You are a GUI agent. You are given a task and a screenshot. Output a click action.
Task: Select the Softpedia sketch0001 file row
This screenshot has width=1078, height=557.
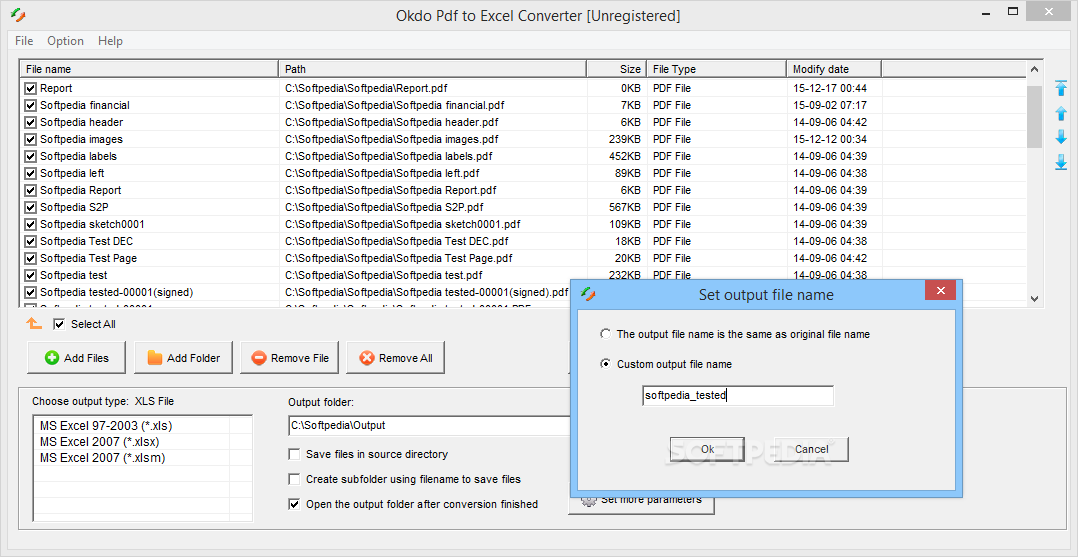(523, 224)
